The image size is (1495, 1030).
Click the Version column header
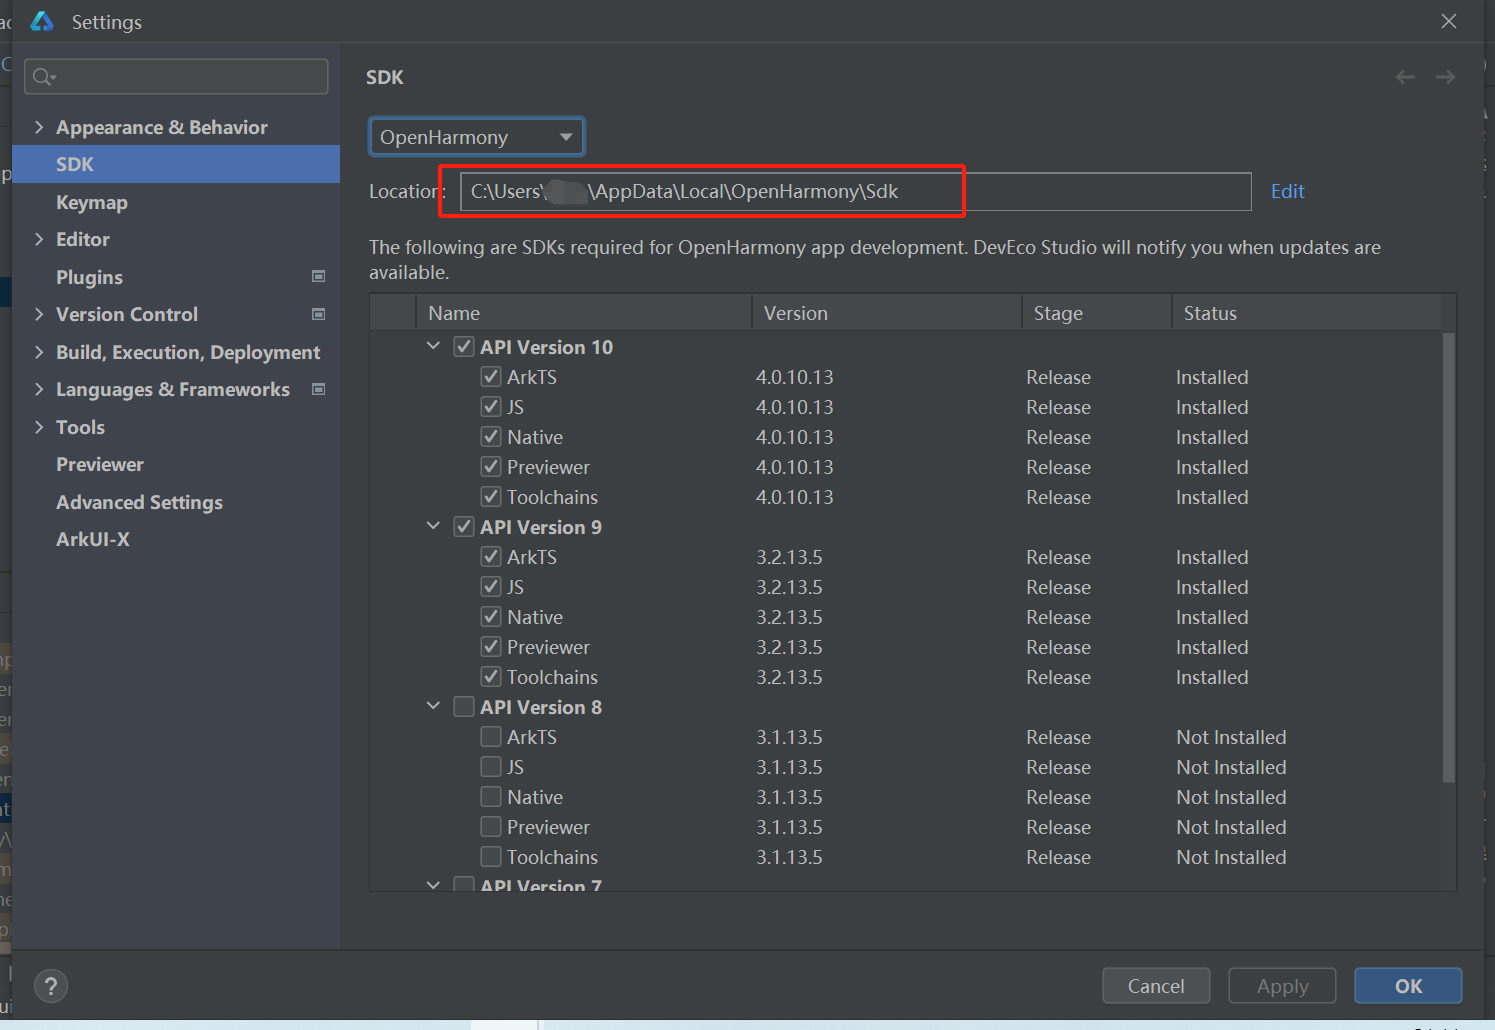tap(886, 313)
